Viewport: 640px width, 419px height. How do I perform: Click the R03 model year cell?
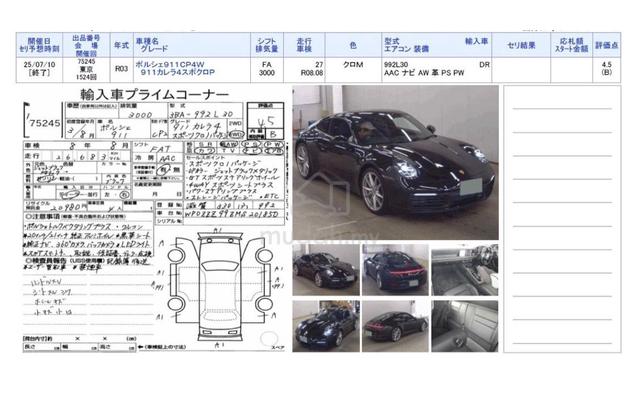click(121, 69)
